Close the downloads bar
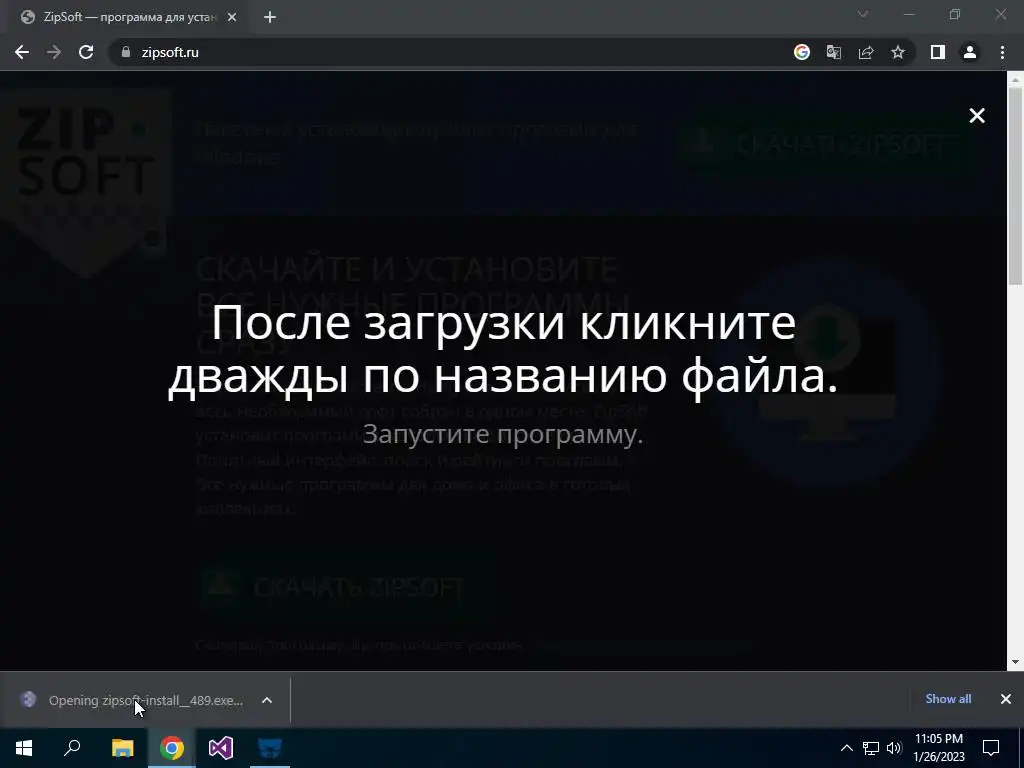Screen dimensions: 1024x768 click(x=1006, y=699)
